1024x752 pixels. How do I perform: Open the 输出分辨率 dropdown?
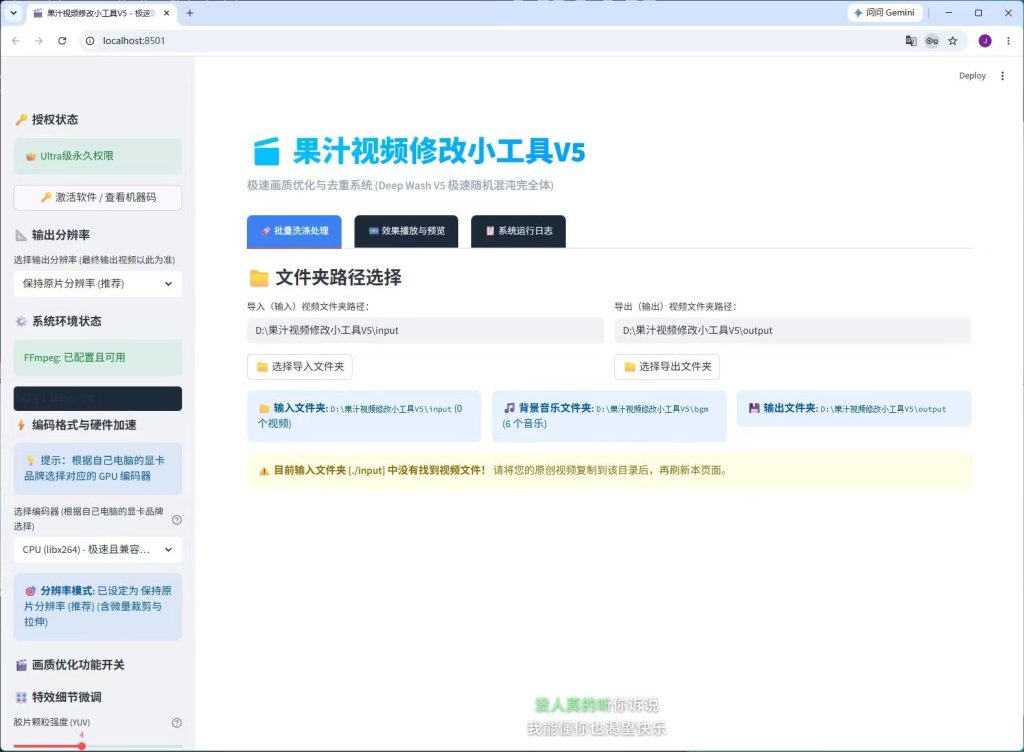(x=98, y=283)
